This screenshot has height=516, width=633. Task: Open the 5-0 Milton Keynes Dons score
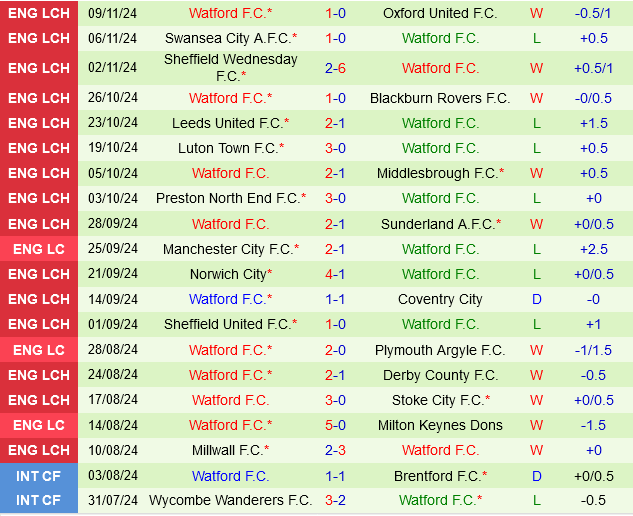click(x=335, y=425)
